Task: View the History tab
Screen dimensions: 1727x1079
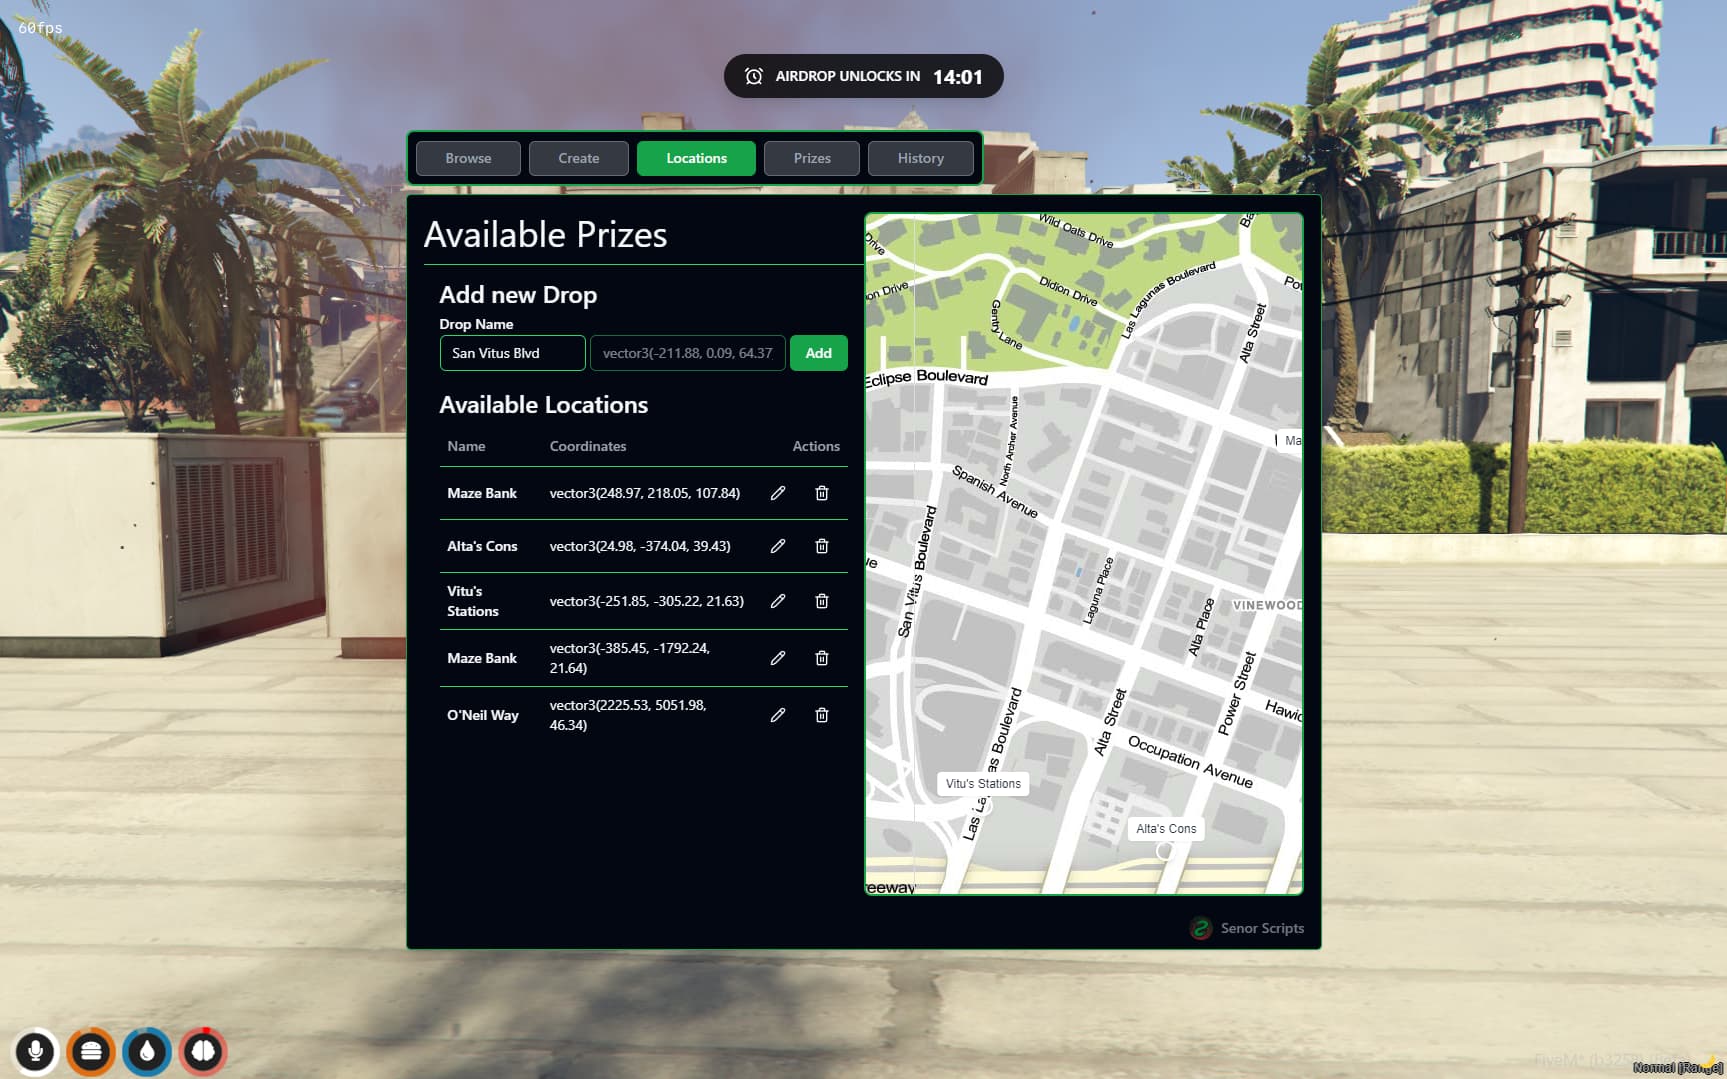Action: pyautogui.click(x=921, y=158)
